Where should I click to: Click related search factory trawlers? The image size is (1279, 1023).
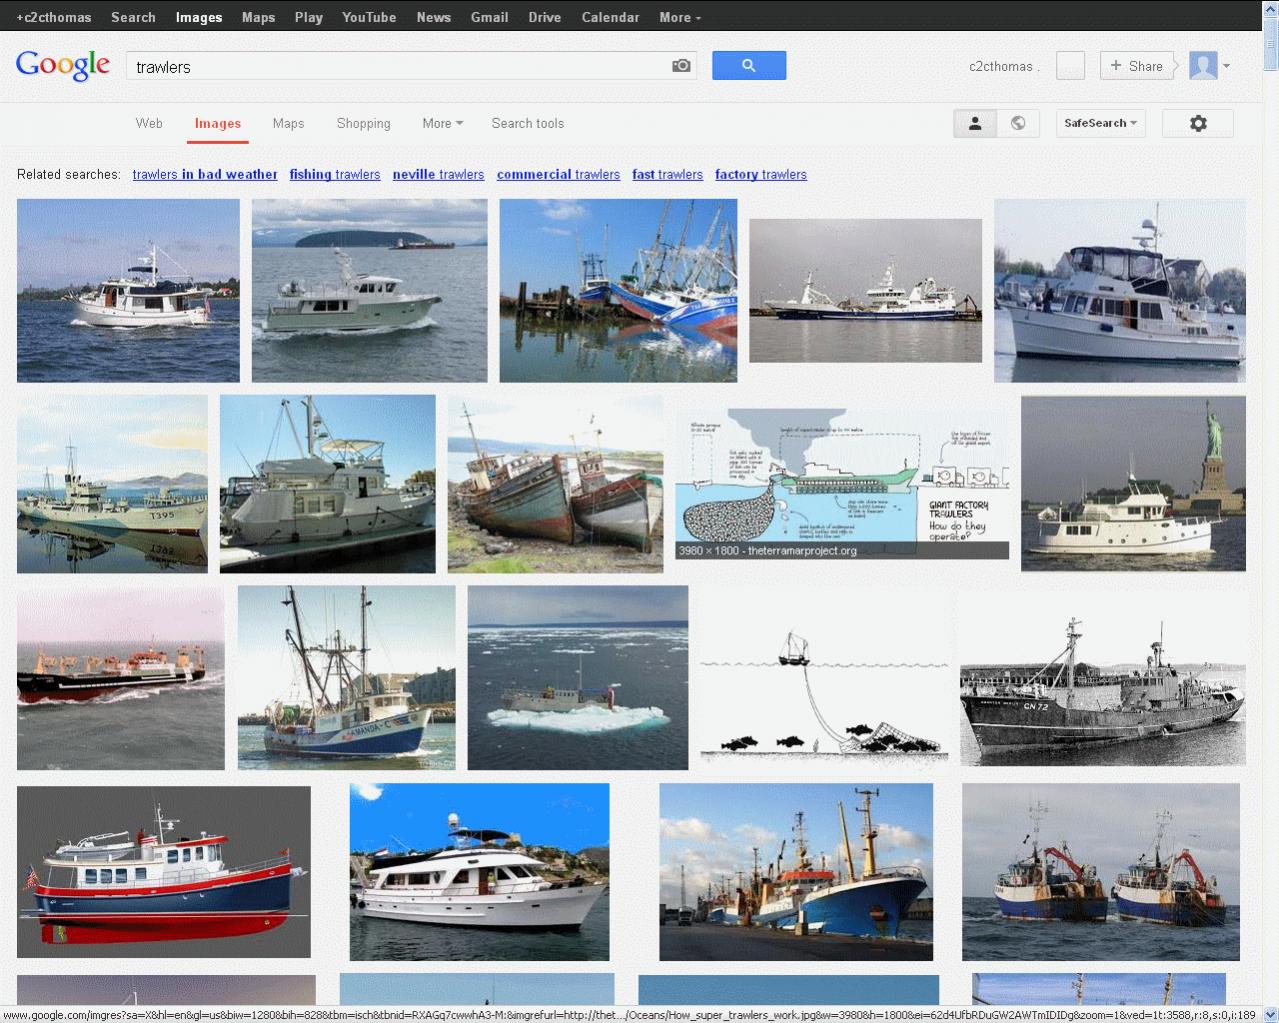tap(761, 174)
